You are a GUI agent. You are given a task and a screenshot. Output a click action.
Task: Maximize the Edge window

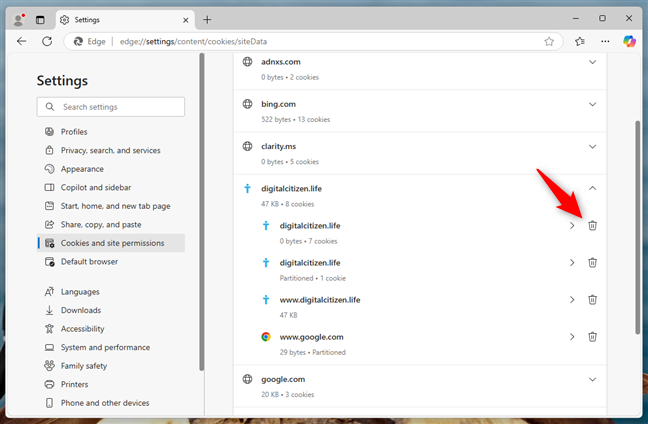coord(602,19)
